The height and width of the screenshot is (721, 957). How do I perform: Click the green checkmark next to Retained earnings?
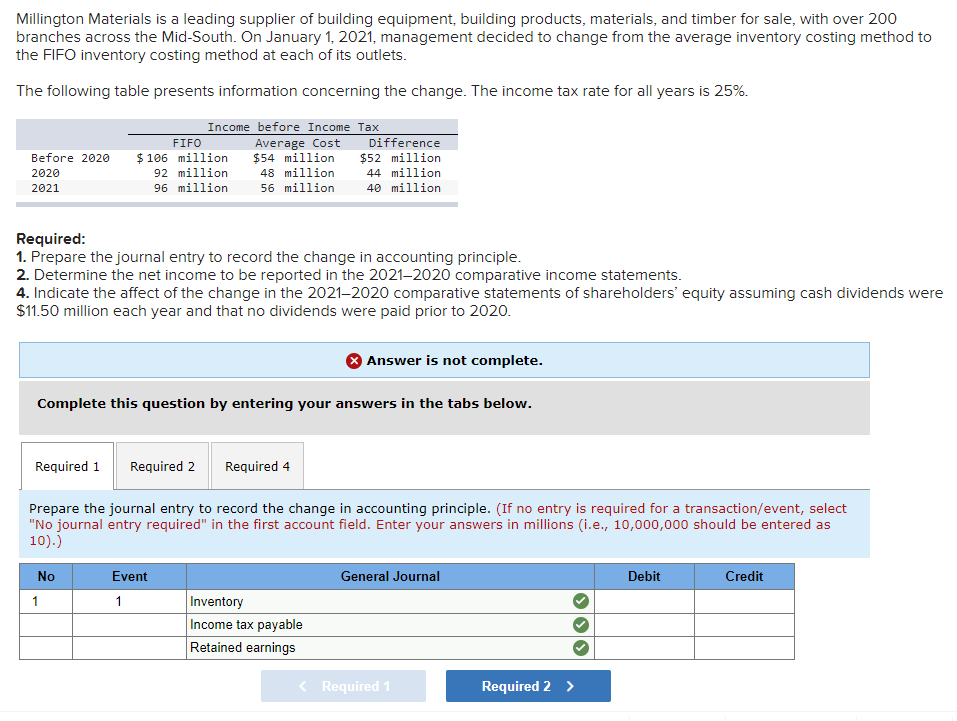tap(581, 647)
